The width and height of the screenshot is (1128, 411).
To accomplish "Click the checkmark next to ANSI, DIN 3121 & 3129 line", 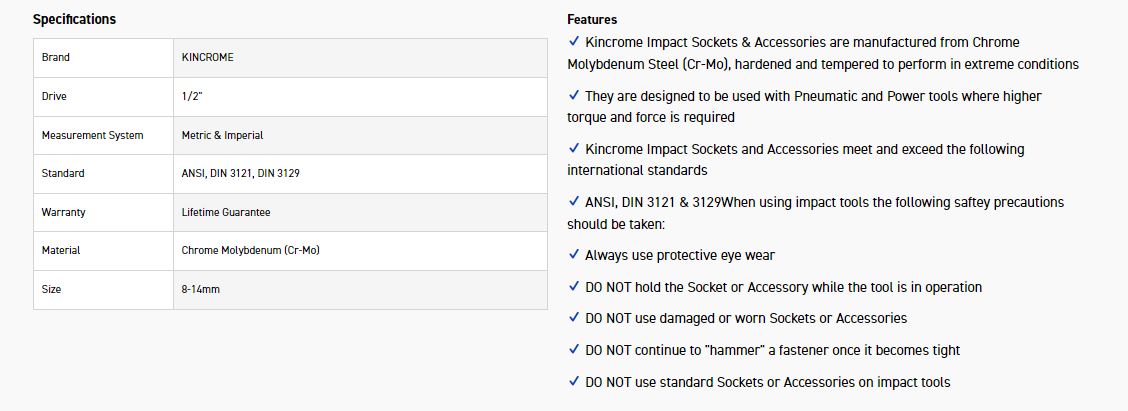I will click(x=573, y=202).
